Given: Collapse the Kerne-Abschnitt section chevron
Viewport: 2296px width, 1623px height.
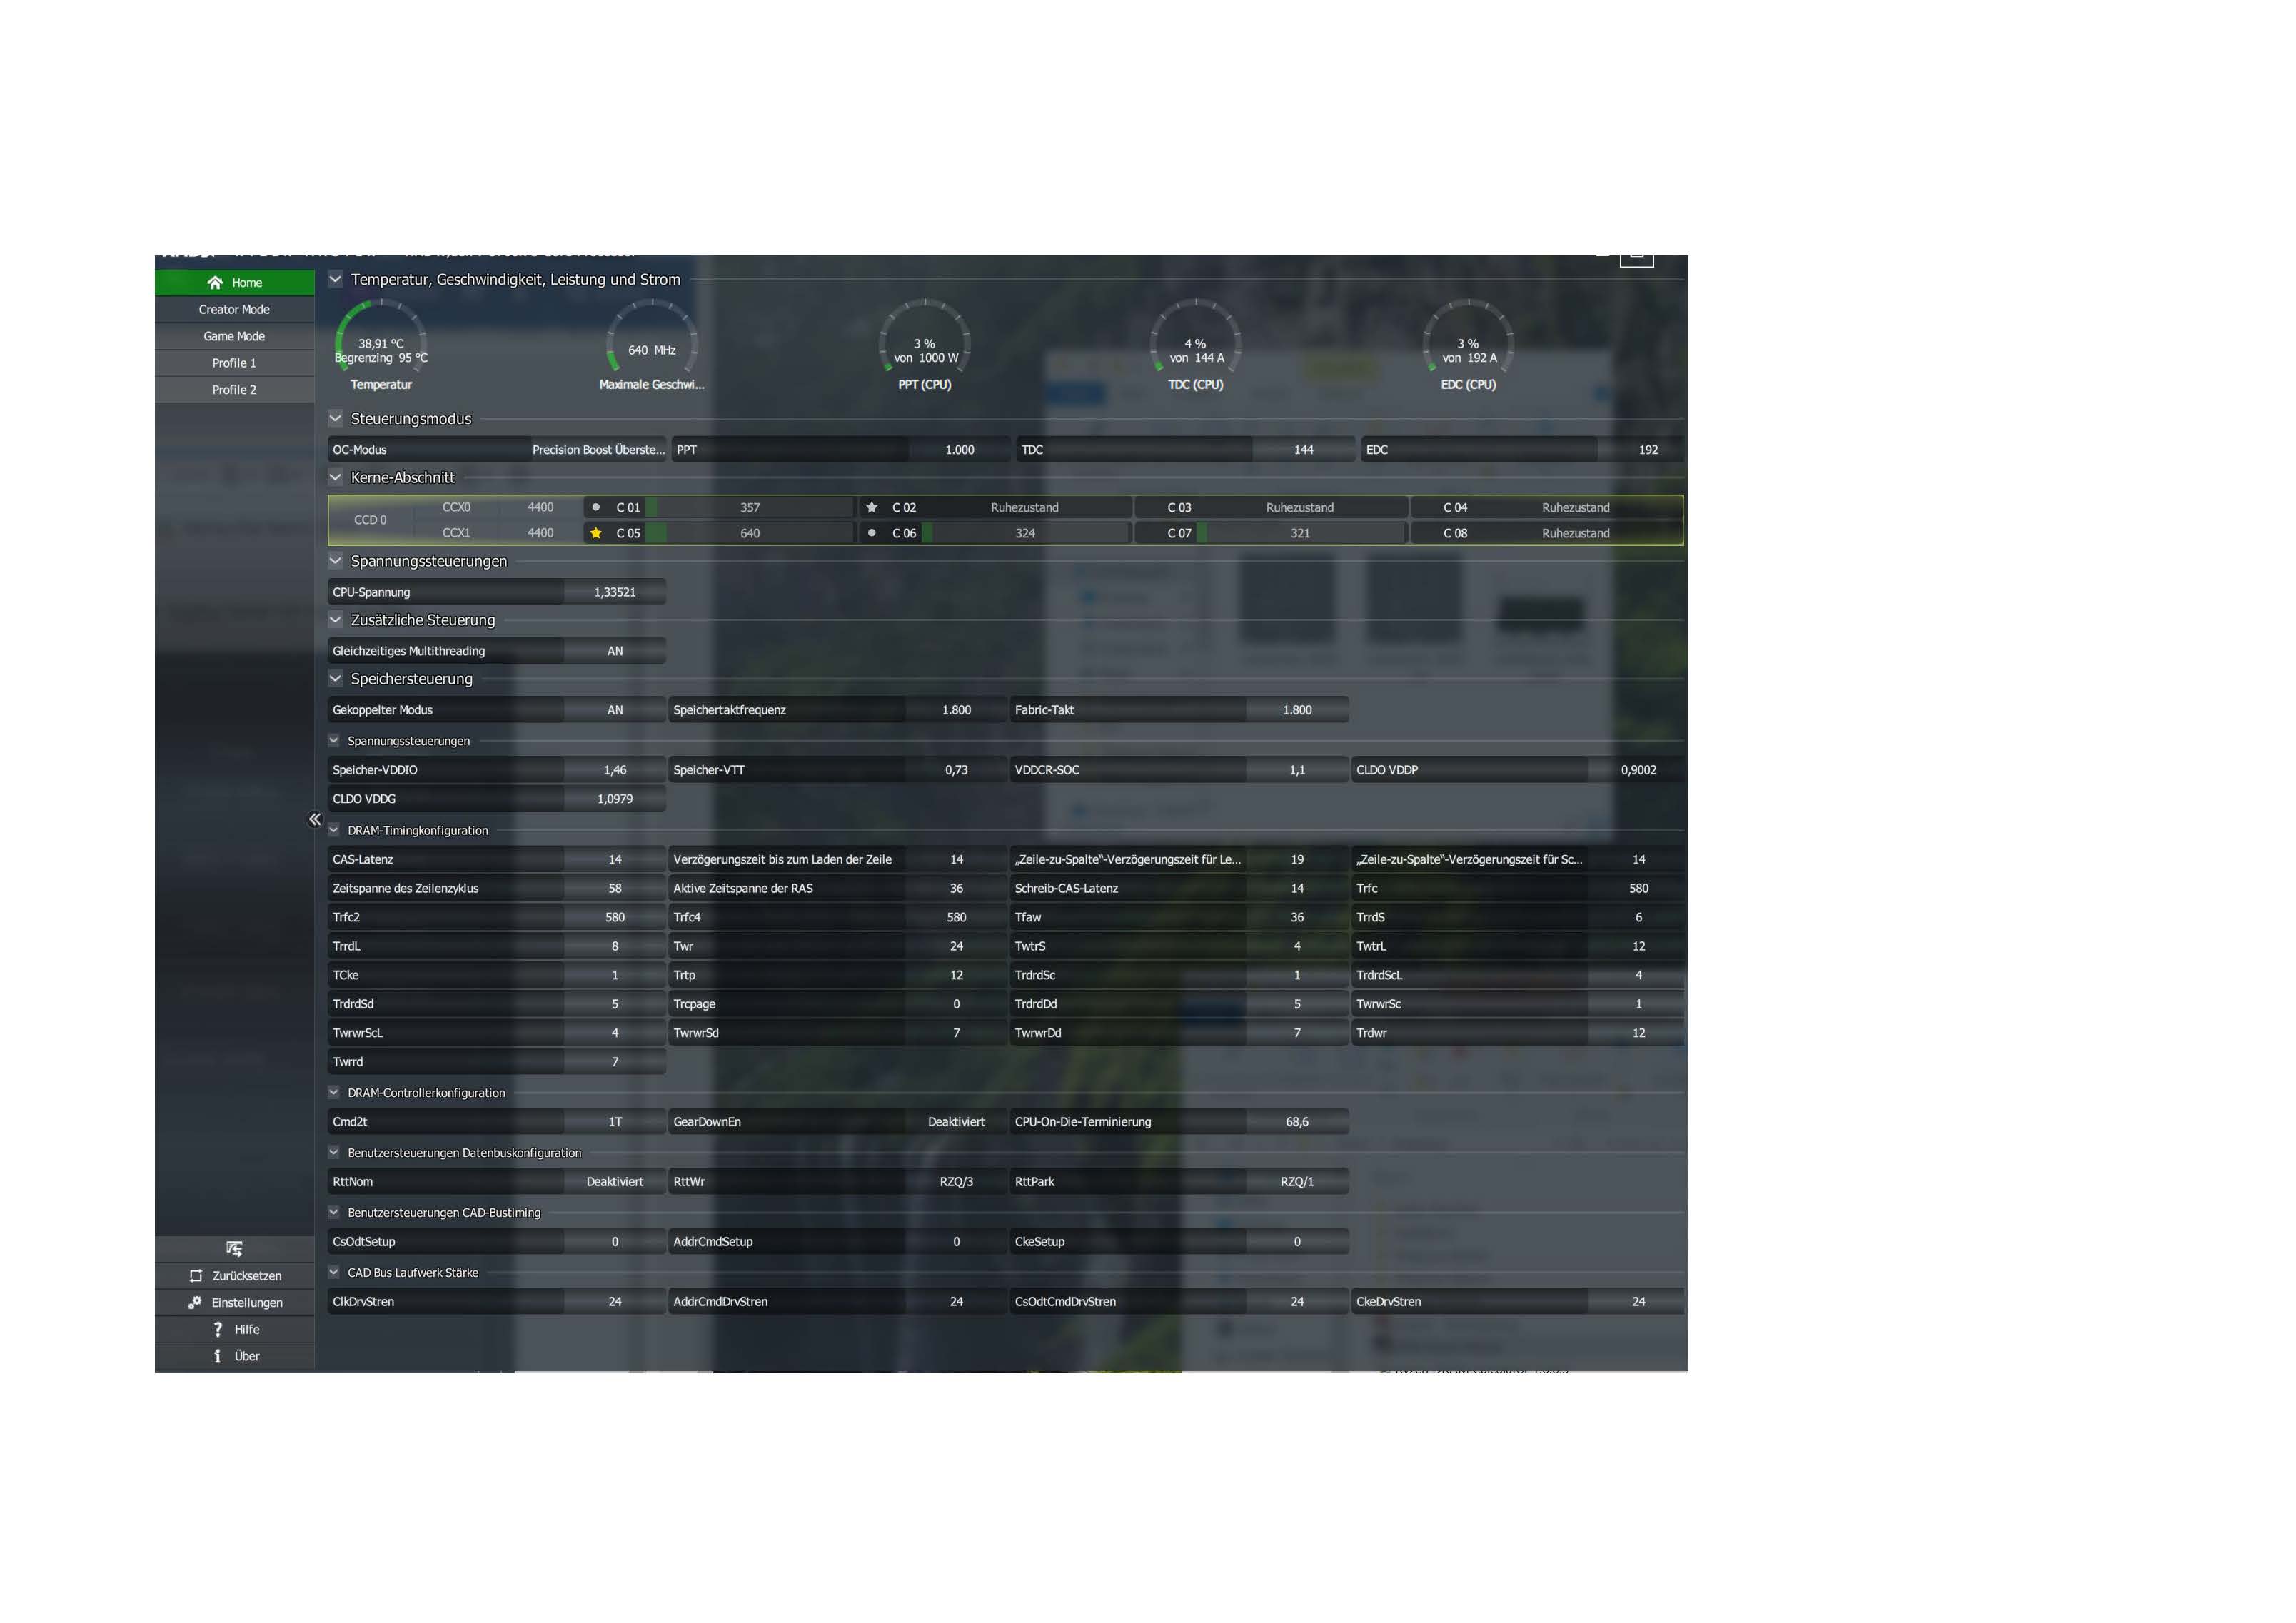Looking at the screenshot, I should point(336,478).
